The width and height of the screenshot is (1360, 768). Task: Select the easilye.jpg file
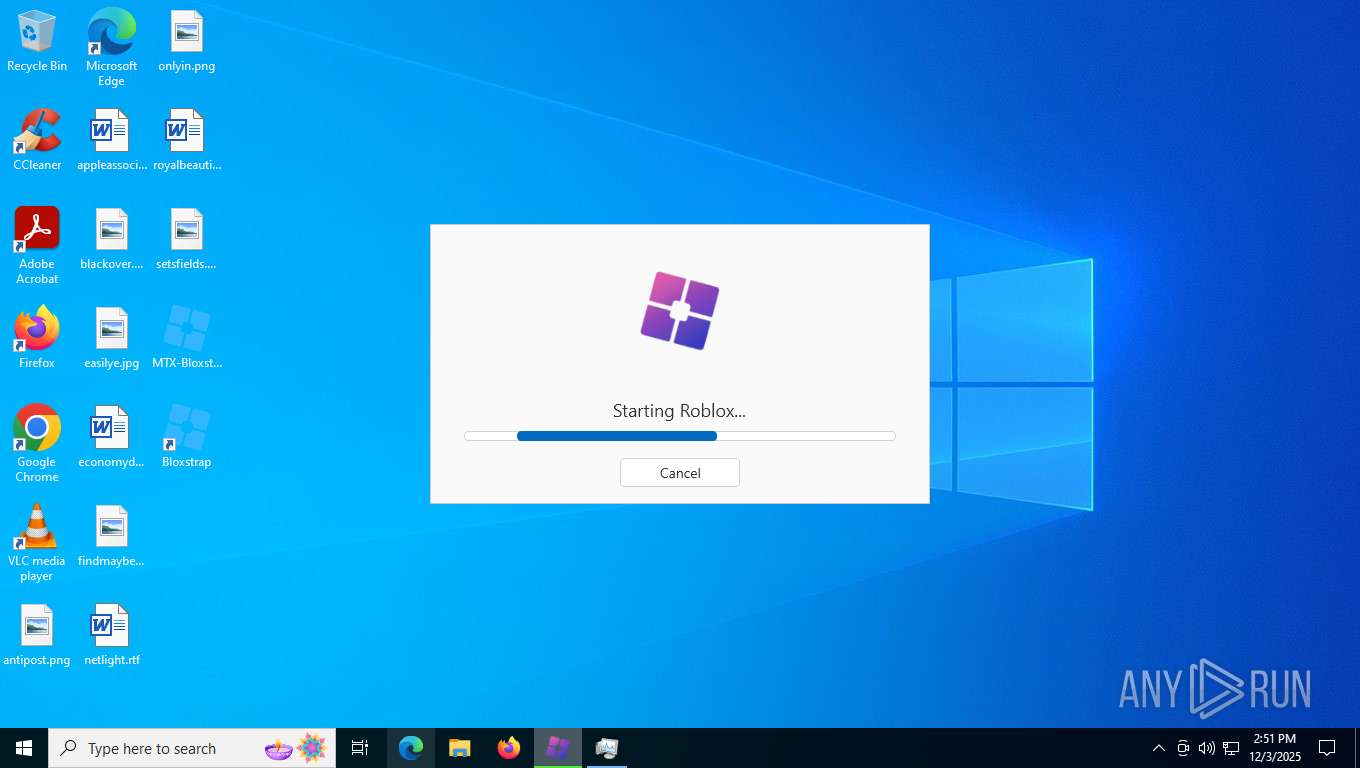pyautogui.click(x=111, y=339)
